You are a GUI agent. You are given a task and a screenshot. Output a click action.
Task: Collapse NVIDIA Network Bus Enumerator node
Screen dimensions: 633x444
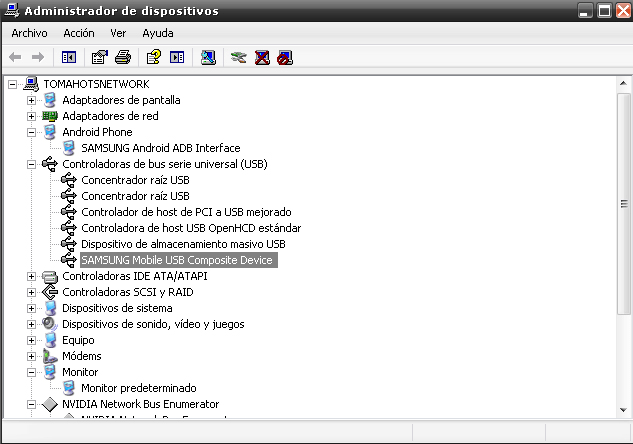click(x=31, y=404)
